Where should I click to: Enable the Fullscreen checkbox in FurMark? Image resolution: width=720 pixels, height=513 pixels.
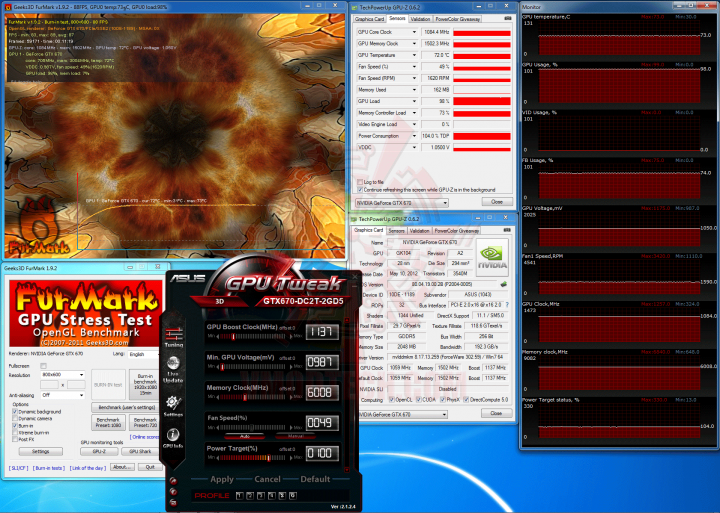point(43,366)
